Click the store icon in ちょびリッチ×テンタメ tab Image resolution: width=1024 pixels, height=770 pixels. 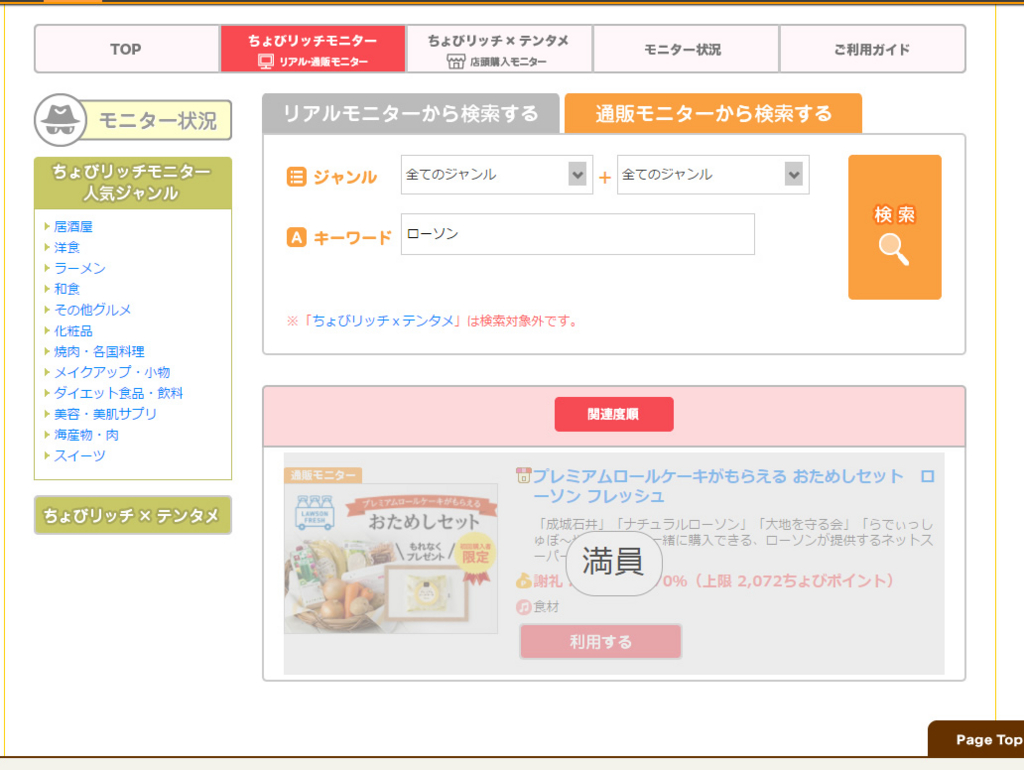point(456,61)
